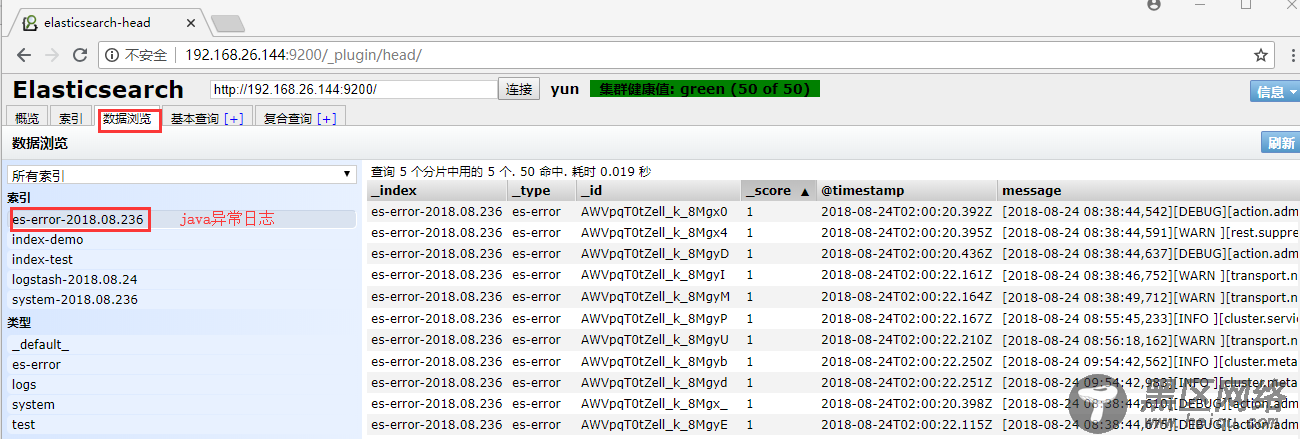Sort by the _id column header
1300x439 pixels.
tap(658, 190)
